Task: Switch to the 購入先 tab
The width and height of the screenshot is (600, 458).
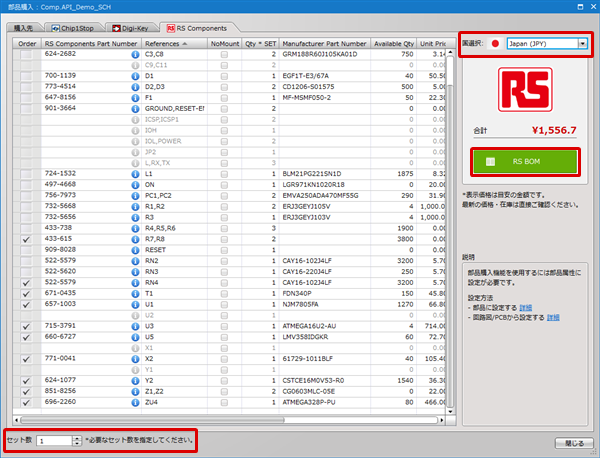Action: [x=24, y=28]
